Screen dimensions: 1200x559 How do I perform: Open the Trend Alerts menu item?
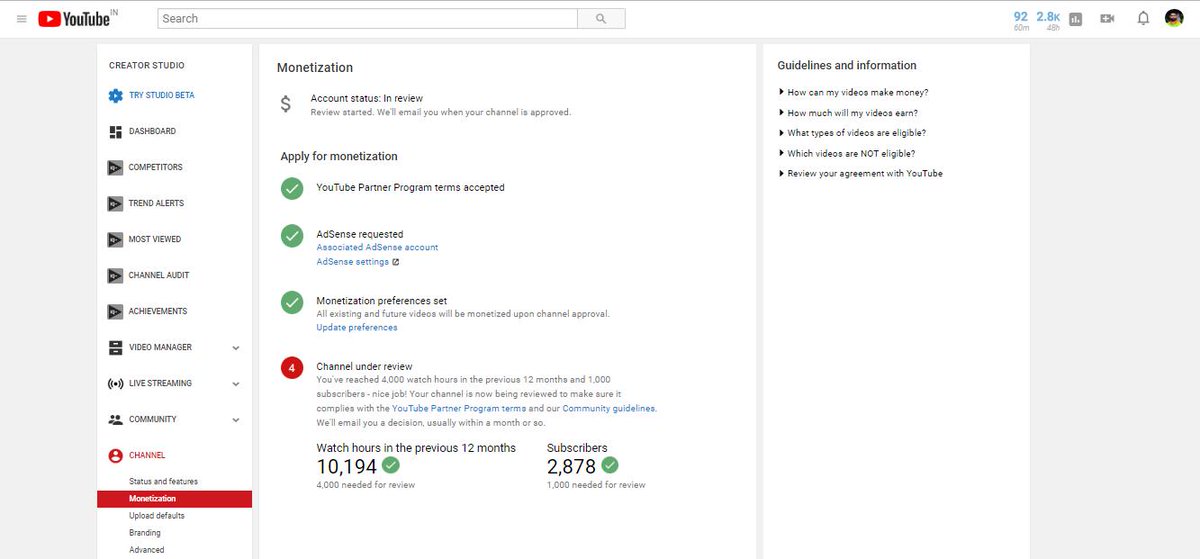pyautogui.click(x=157, y=204)
